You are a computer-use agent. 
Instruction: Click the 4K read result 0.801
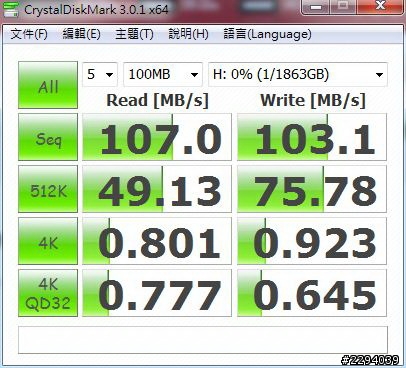(157, 241)
